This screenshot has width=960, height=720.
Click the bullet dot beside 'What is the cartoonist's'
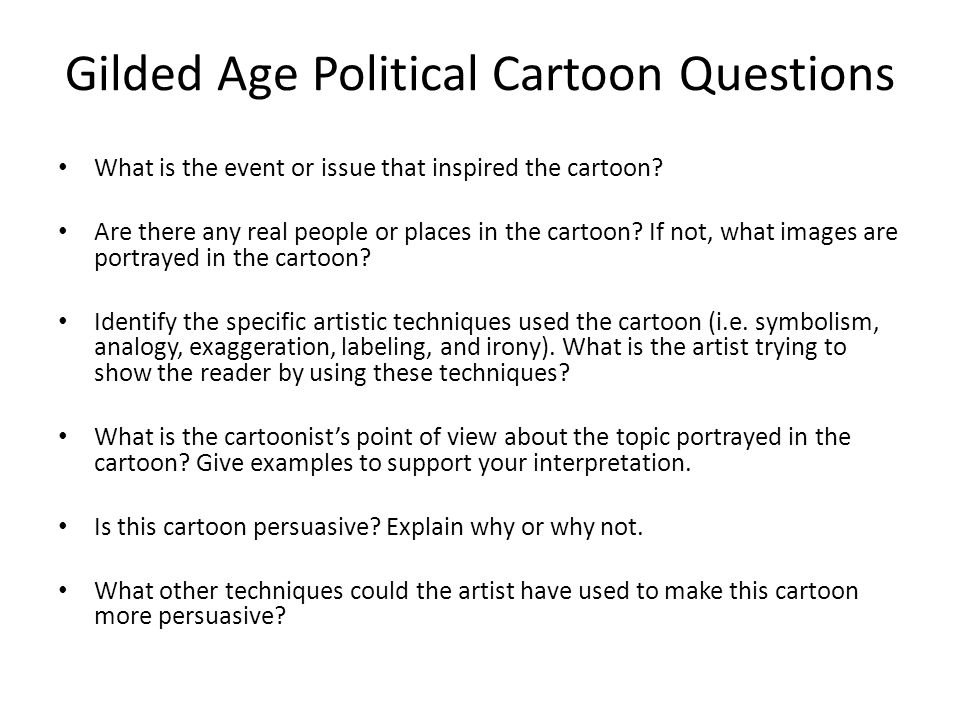63,437
